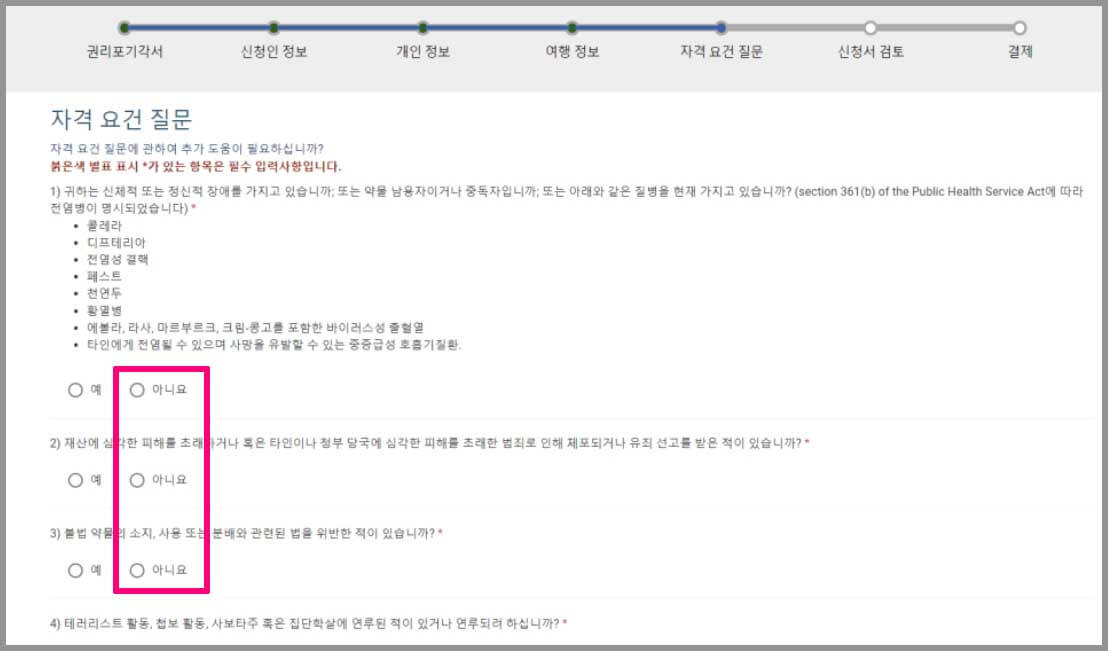This screenshot has width=1108, height=651.
Task: Click the 결제 step label
Action: click(1018, 51)
